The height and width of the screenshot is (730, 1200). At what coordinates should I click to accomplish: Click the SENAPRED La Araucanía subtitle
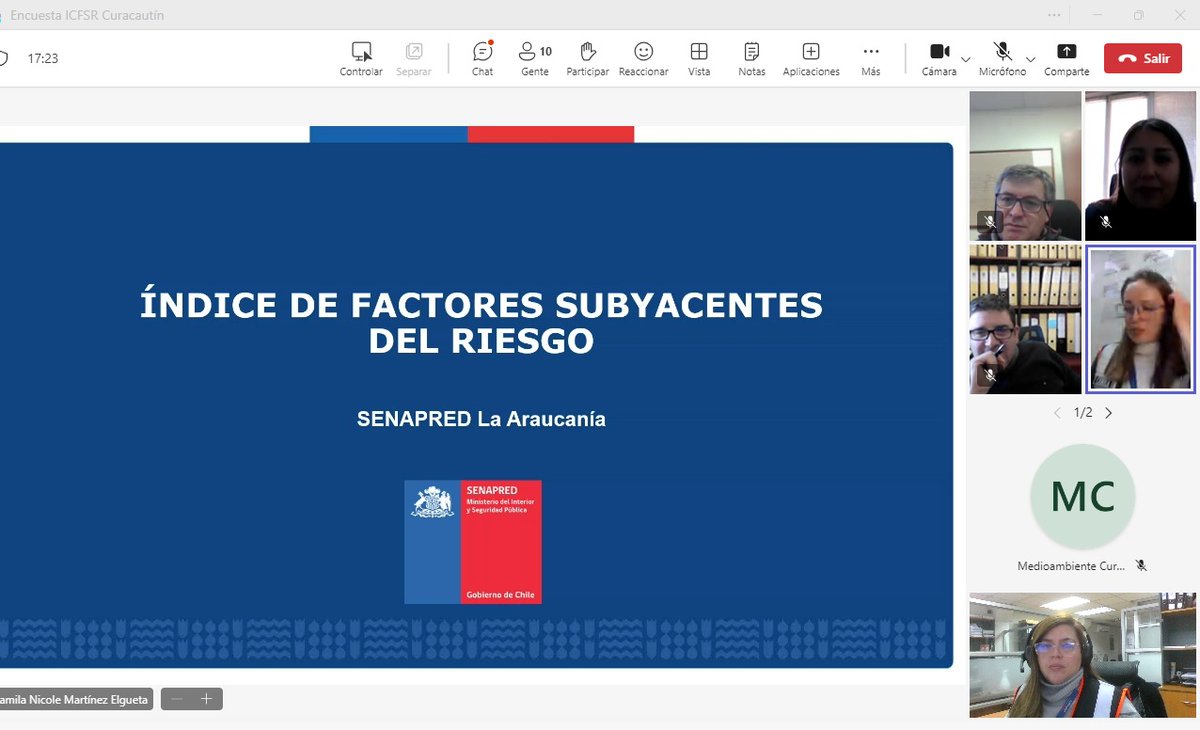tap(481, 419)
